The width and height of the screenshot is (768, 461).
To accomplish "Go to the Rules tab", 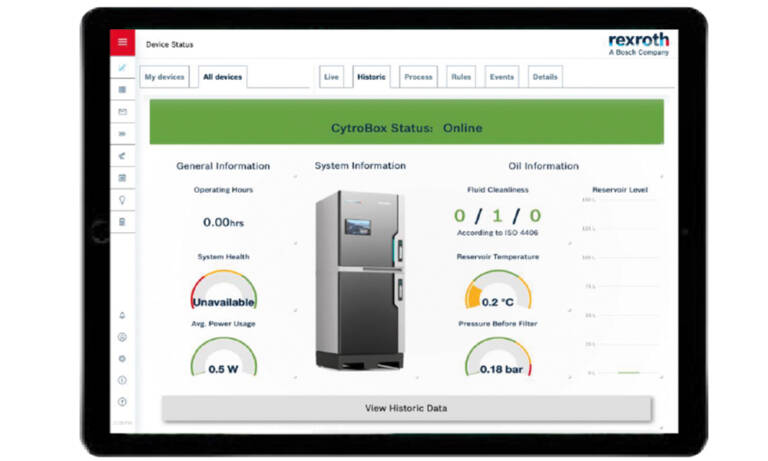I will (x=461, y=77).
